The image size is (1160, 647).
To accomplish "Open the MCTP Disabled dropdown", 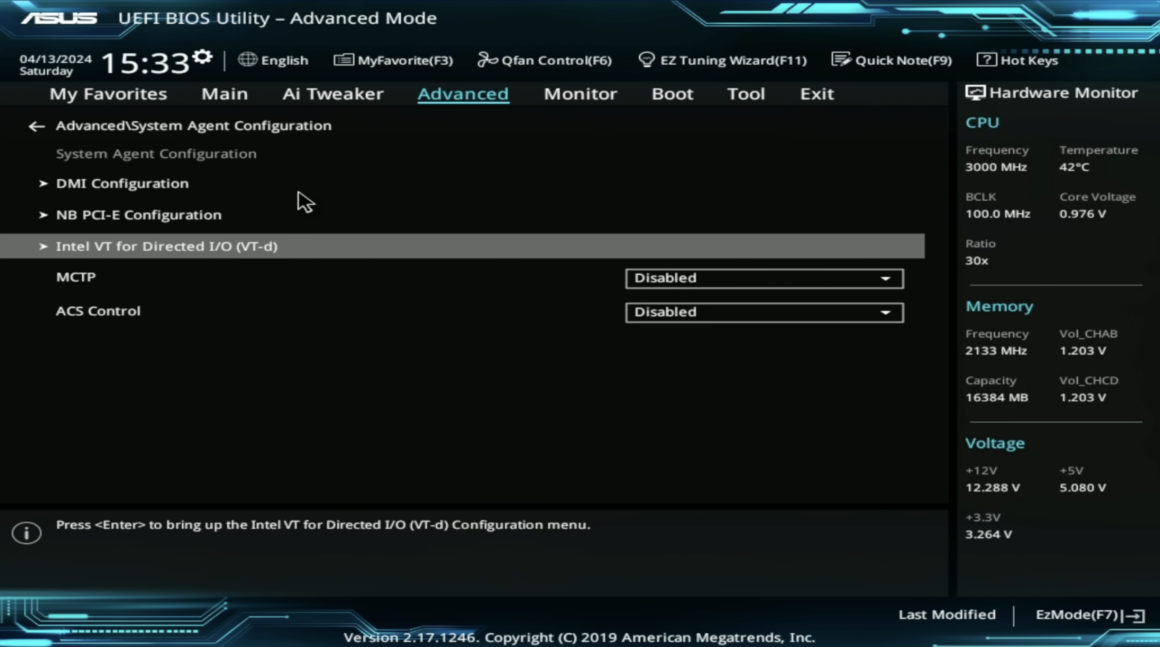I will pos(764,278).
